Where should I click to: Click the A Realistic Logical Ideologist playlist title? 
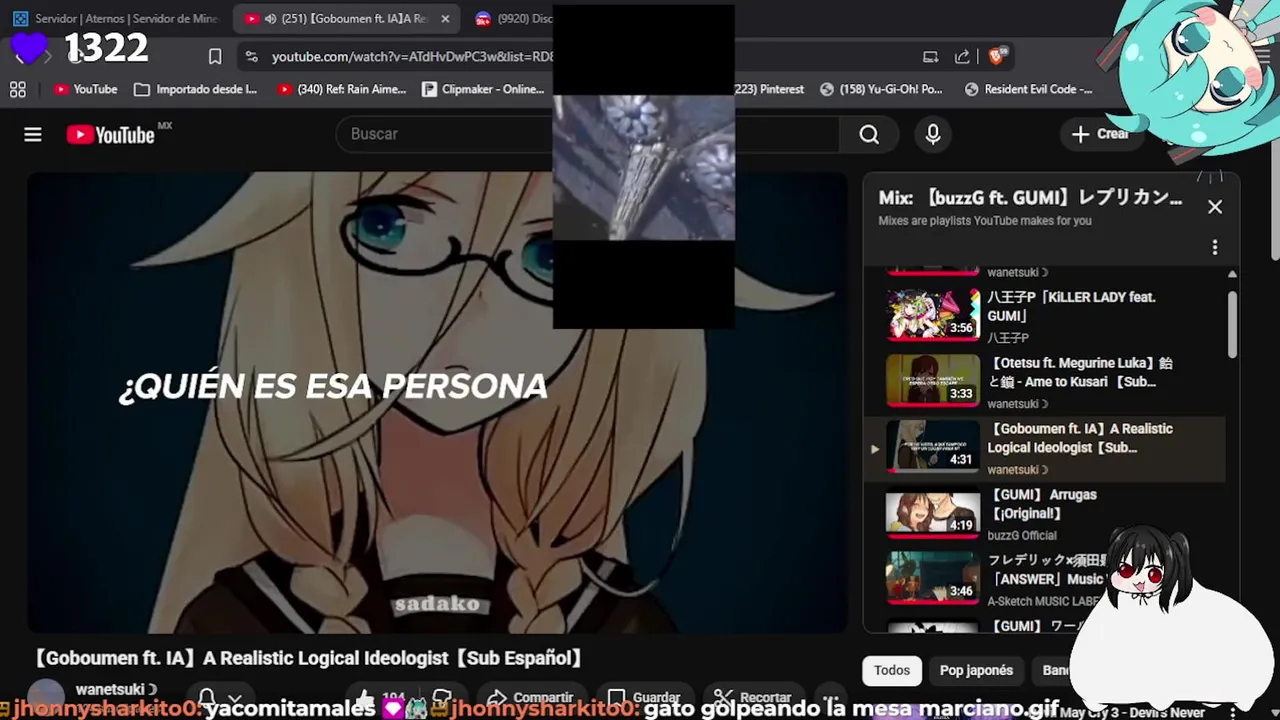point(1080,438)
